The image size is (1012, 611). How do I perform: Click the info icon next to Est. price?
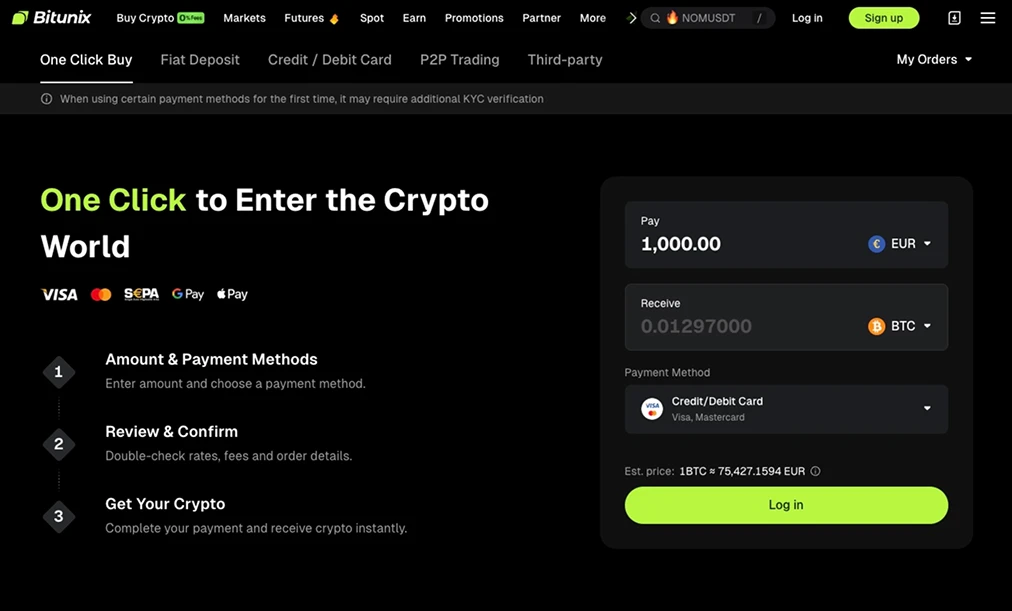coord(815,470)
